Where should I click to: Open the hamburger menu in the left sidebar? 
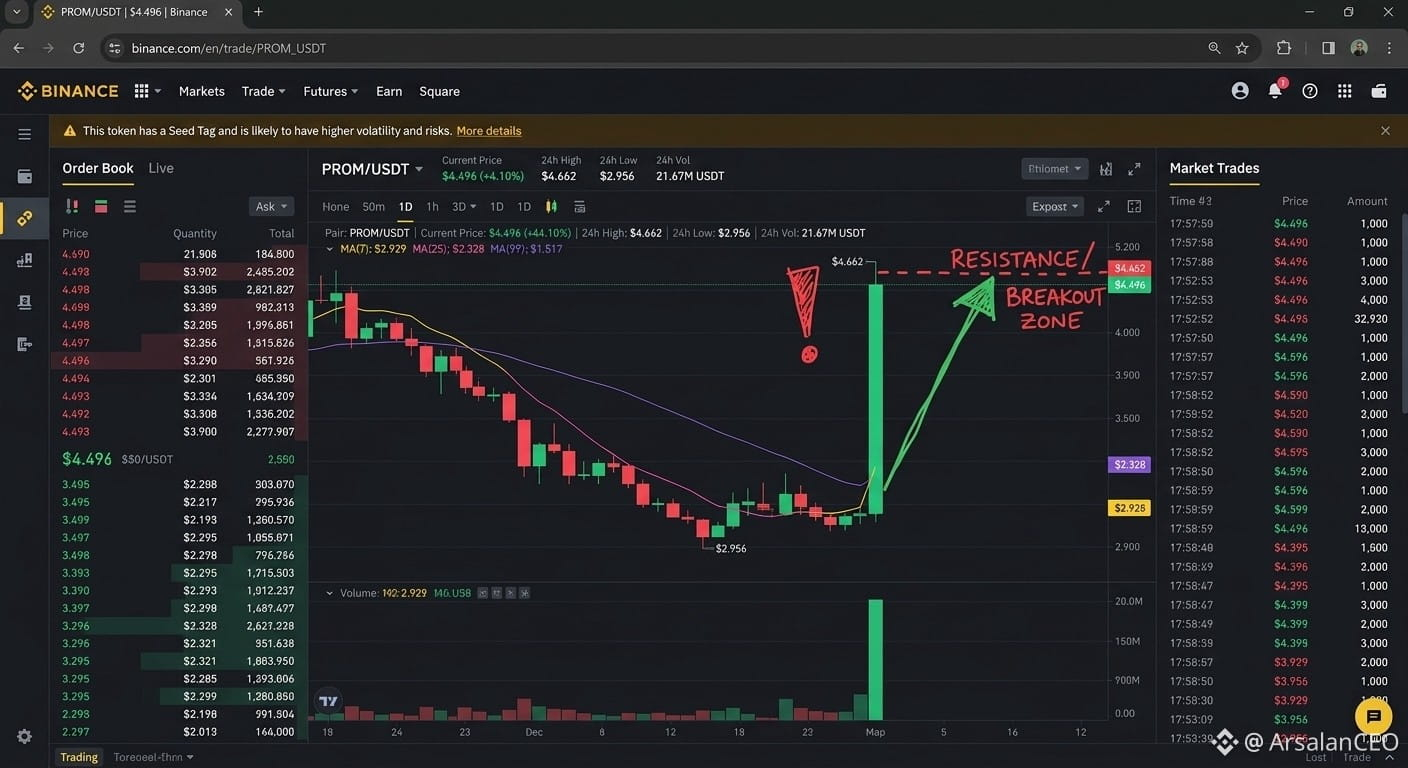(x=25, y=134)
